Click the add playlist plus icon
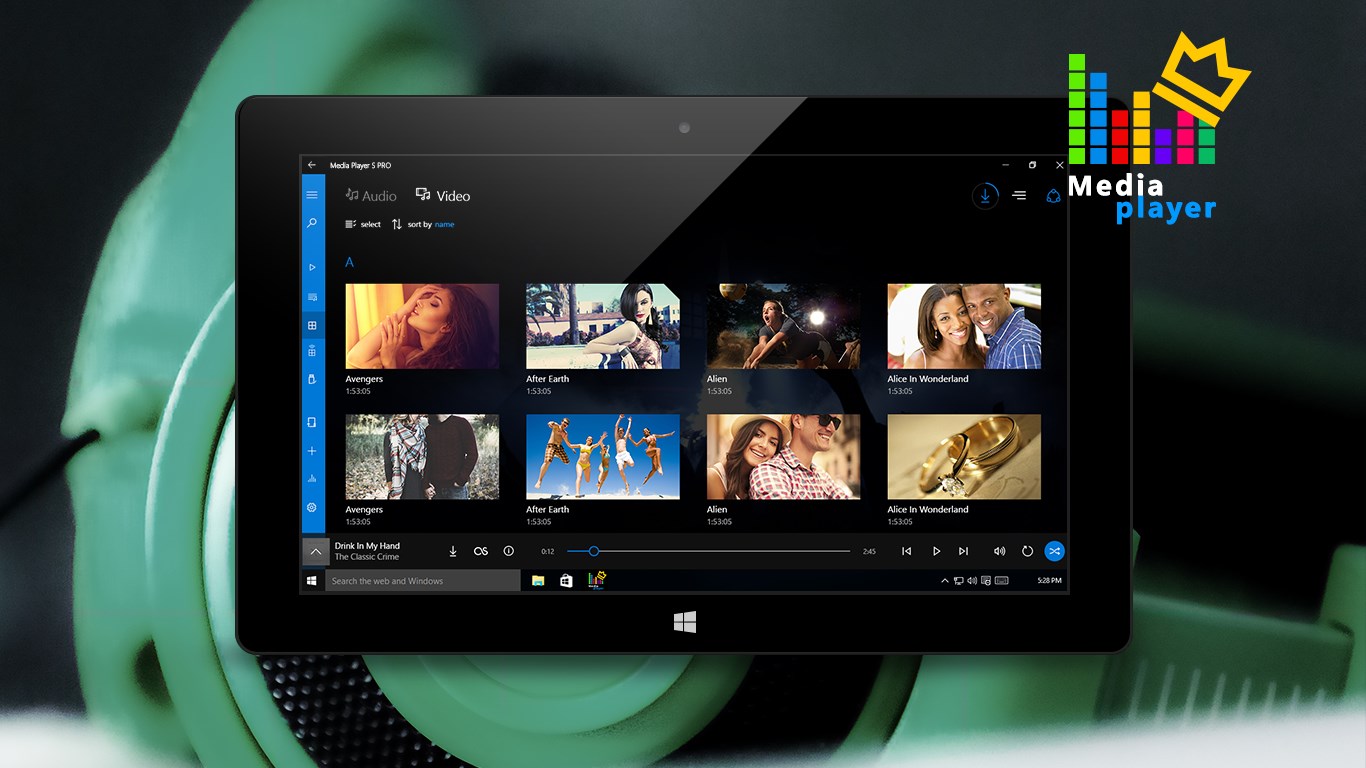Image resolution: width=1366 pixels, height=768 pixels. click(312, 451)
